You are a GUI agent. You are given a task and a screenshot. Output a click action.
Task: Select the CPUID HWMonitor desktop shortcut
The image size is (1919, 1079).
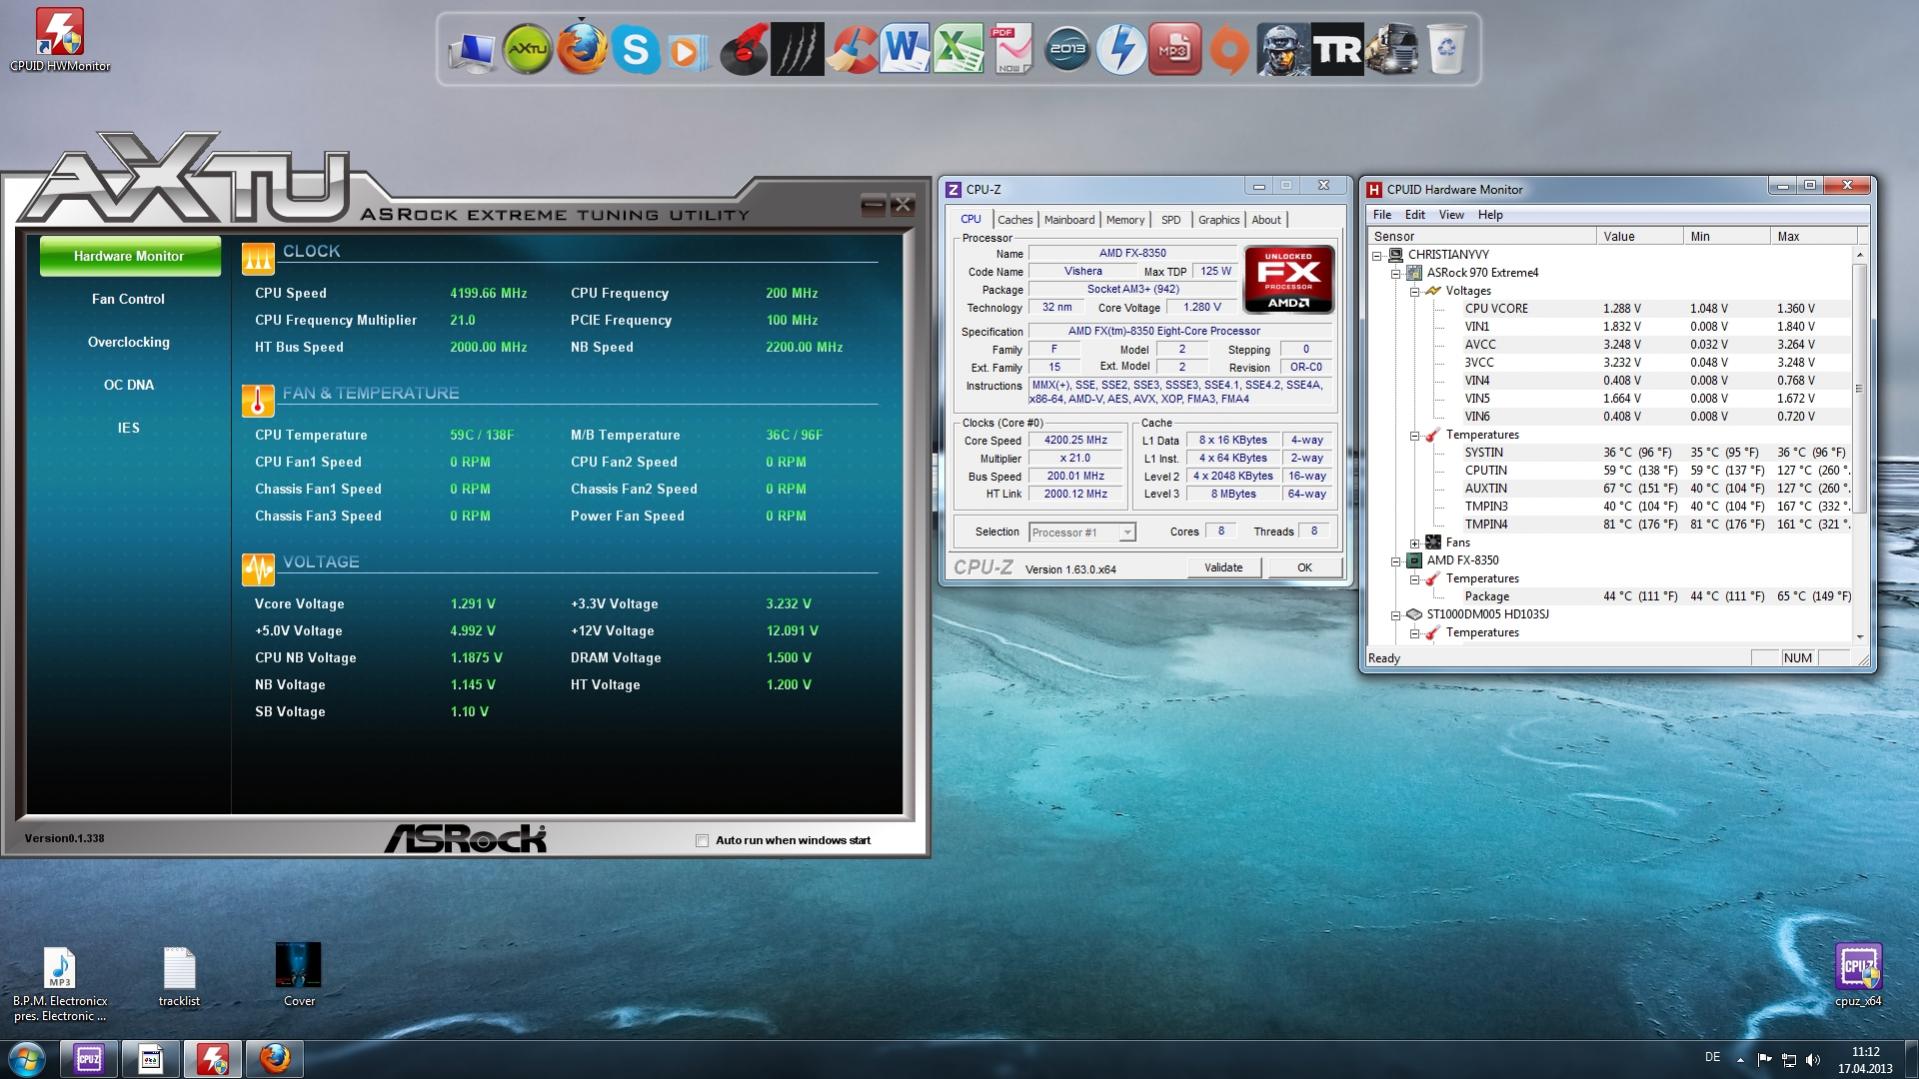[x=60, y=40]
